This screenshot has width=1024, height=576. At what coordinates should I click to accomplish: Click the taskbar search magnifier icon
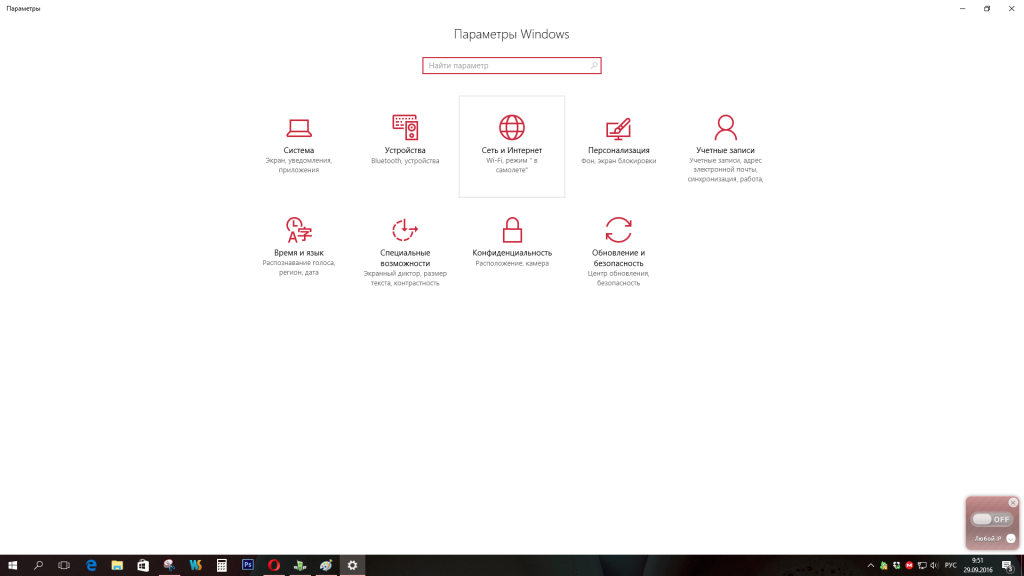(39, 566)
